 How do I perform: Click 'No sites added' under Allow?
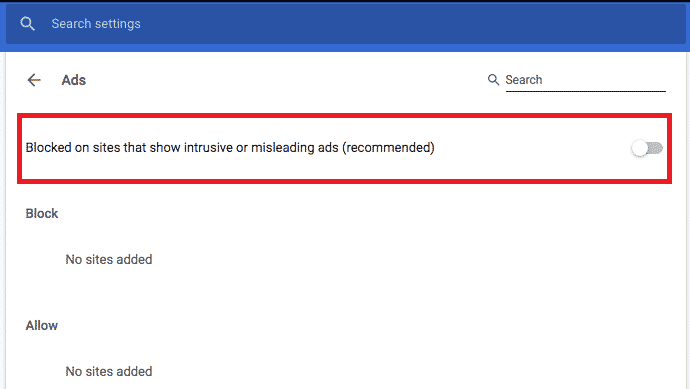[x=109, y=371]
